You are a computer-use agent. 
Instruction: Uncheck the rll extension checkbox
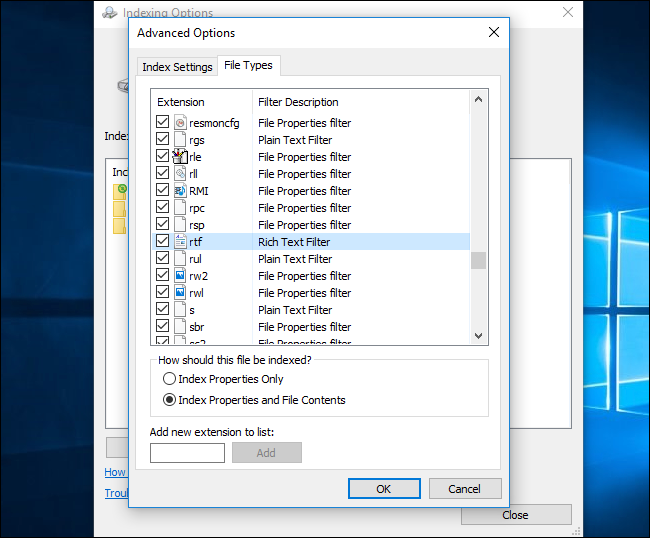(x=162, y=173)
